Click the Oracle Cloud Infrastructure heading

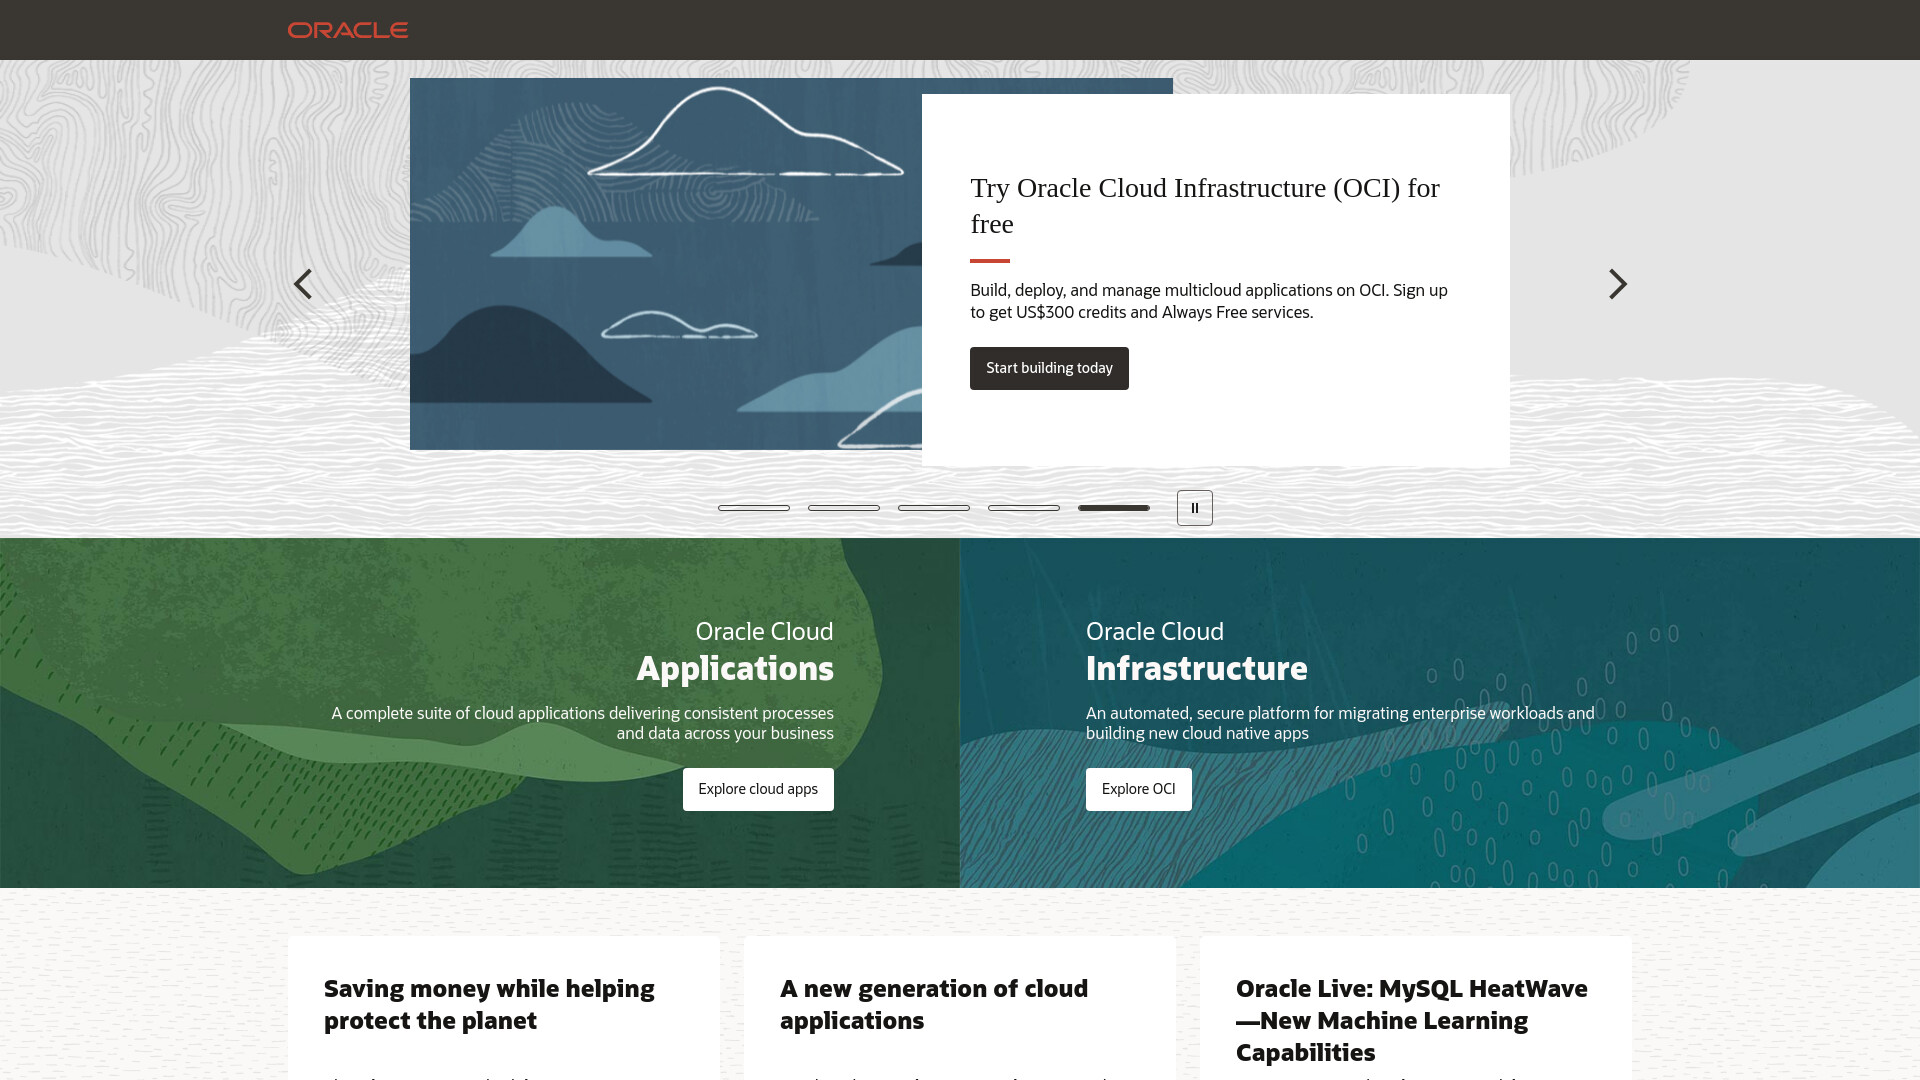(1197, 652)
